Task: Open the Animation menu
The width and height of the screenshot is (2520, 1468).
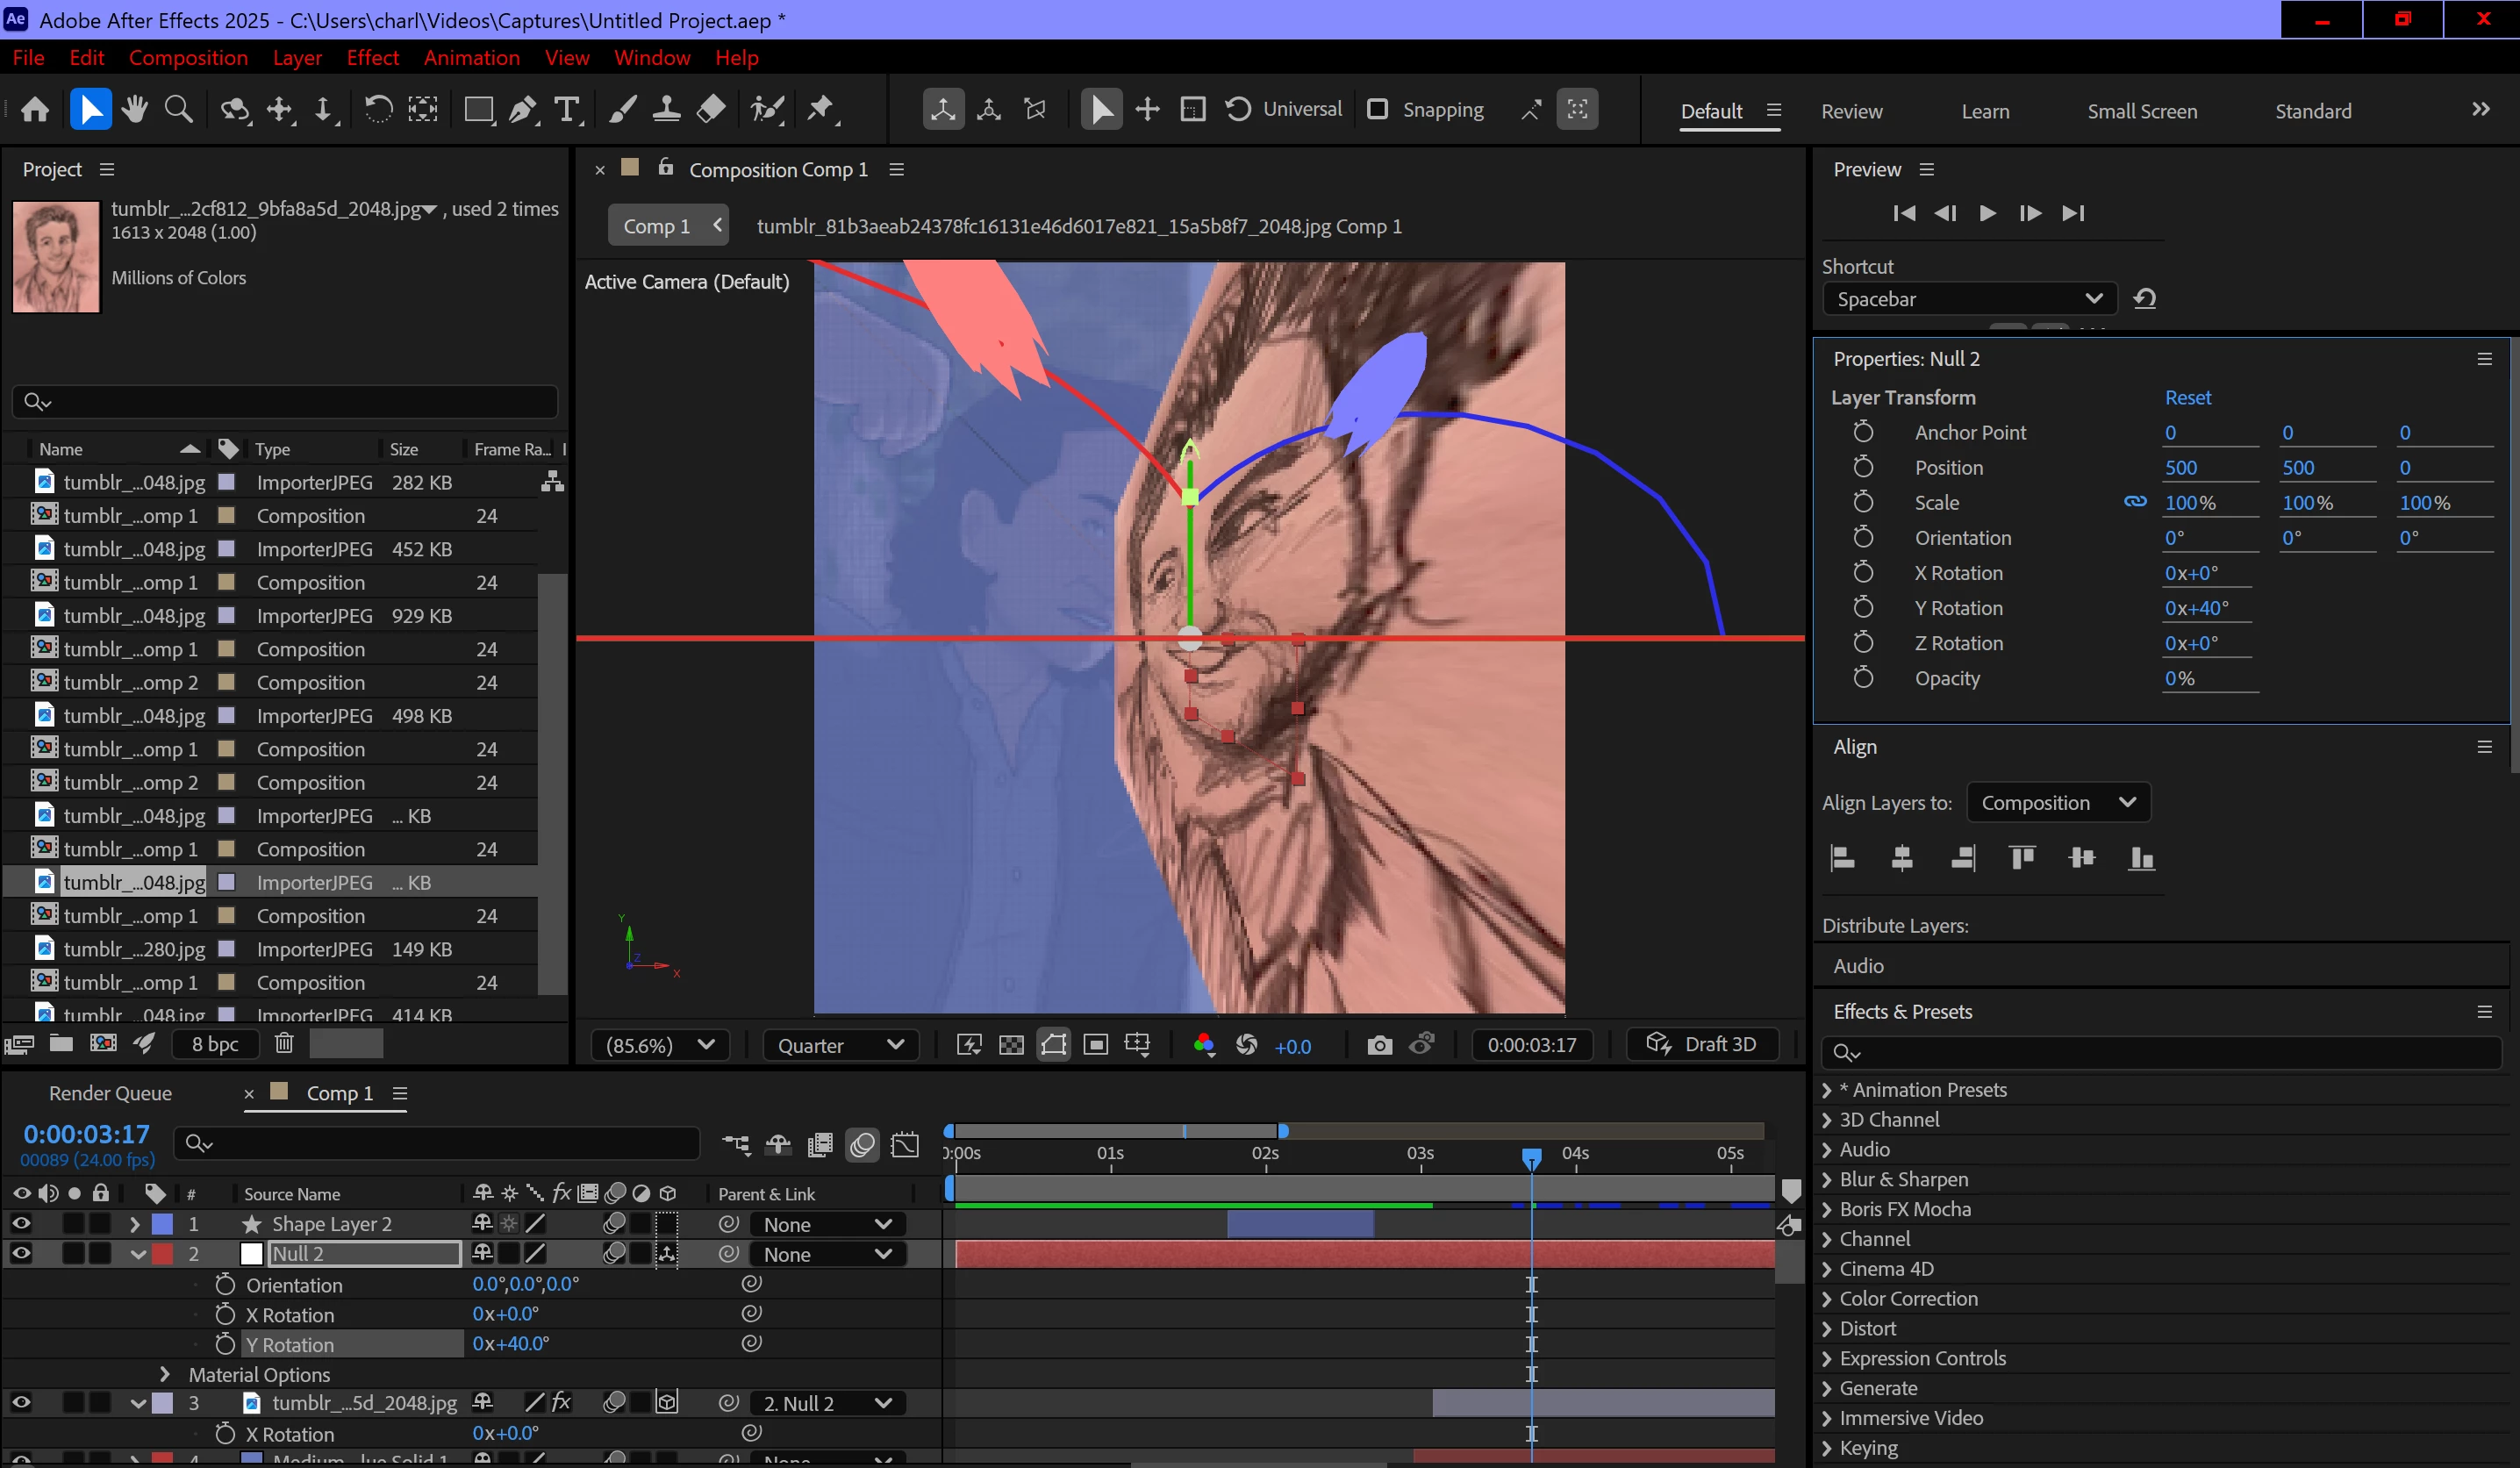Action: point(471,58)
